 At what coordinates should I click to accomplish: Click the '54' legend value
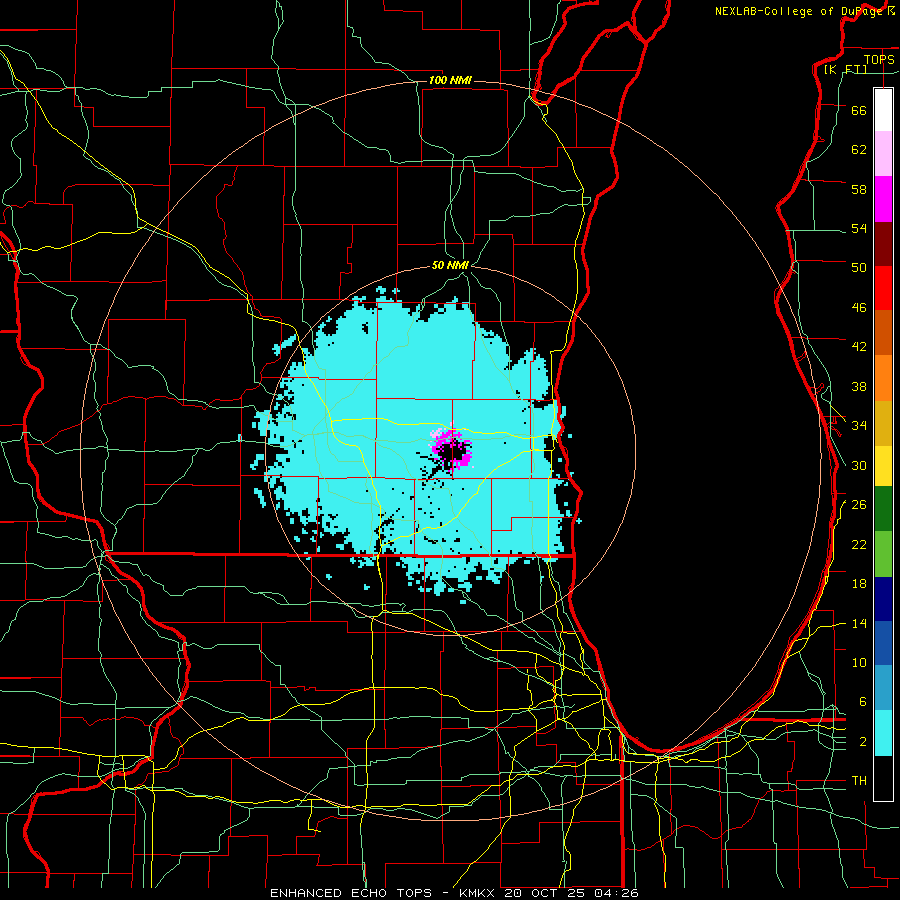click(859, 228)
